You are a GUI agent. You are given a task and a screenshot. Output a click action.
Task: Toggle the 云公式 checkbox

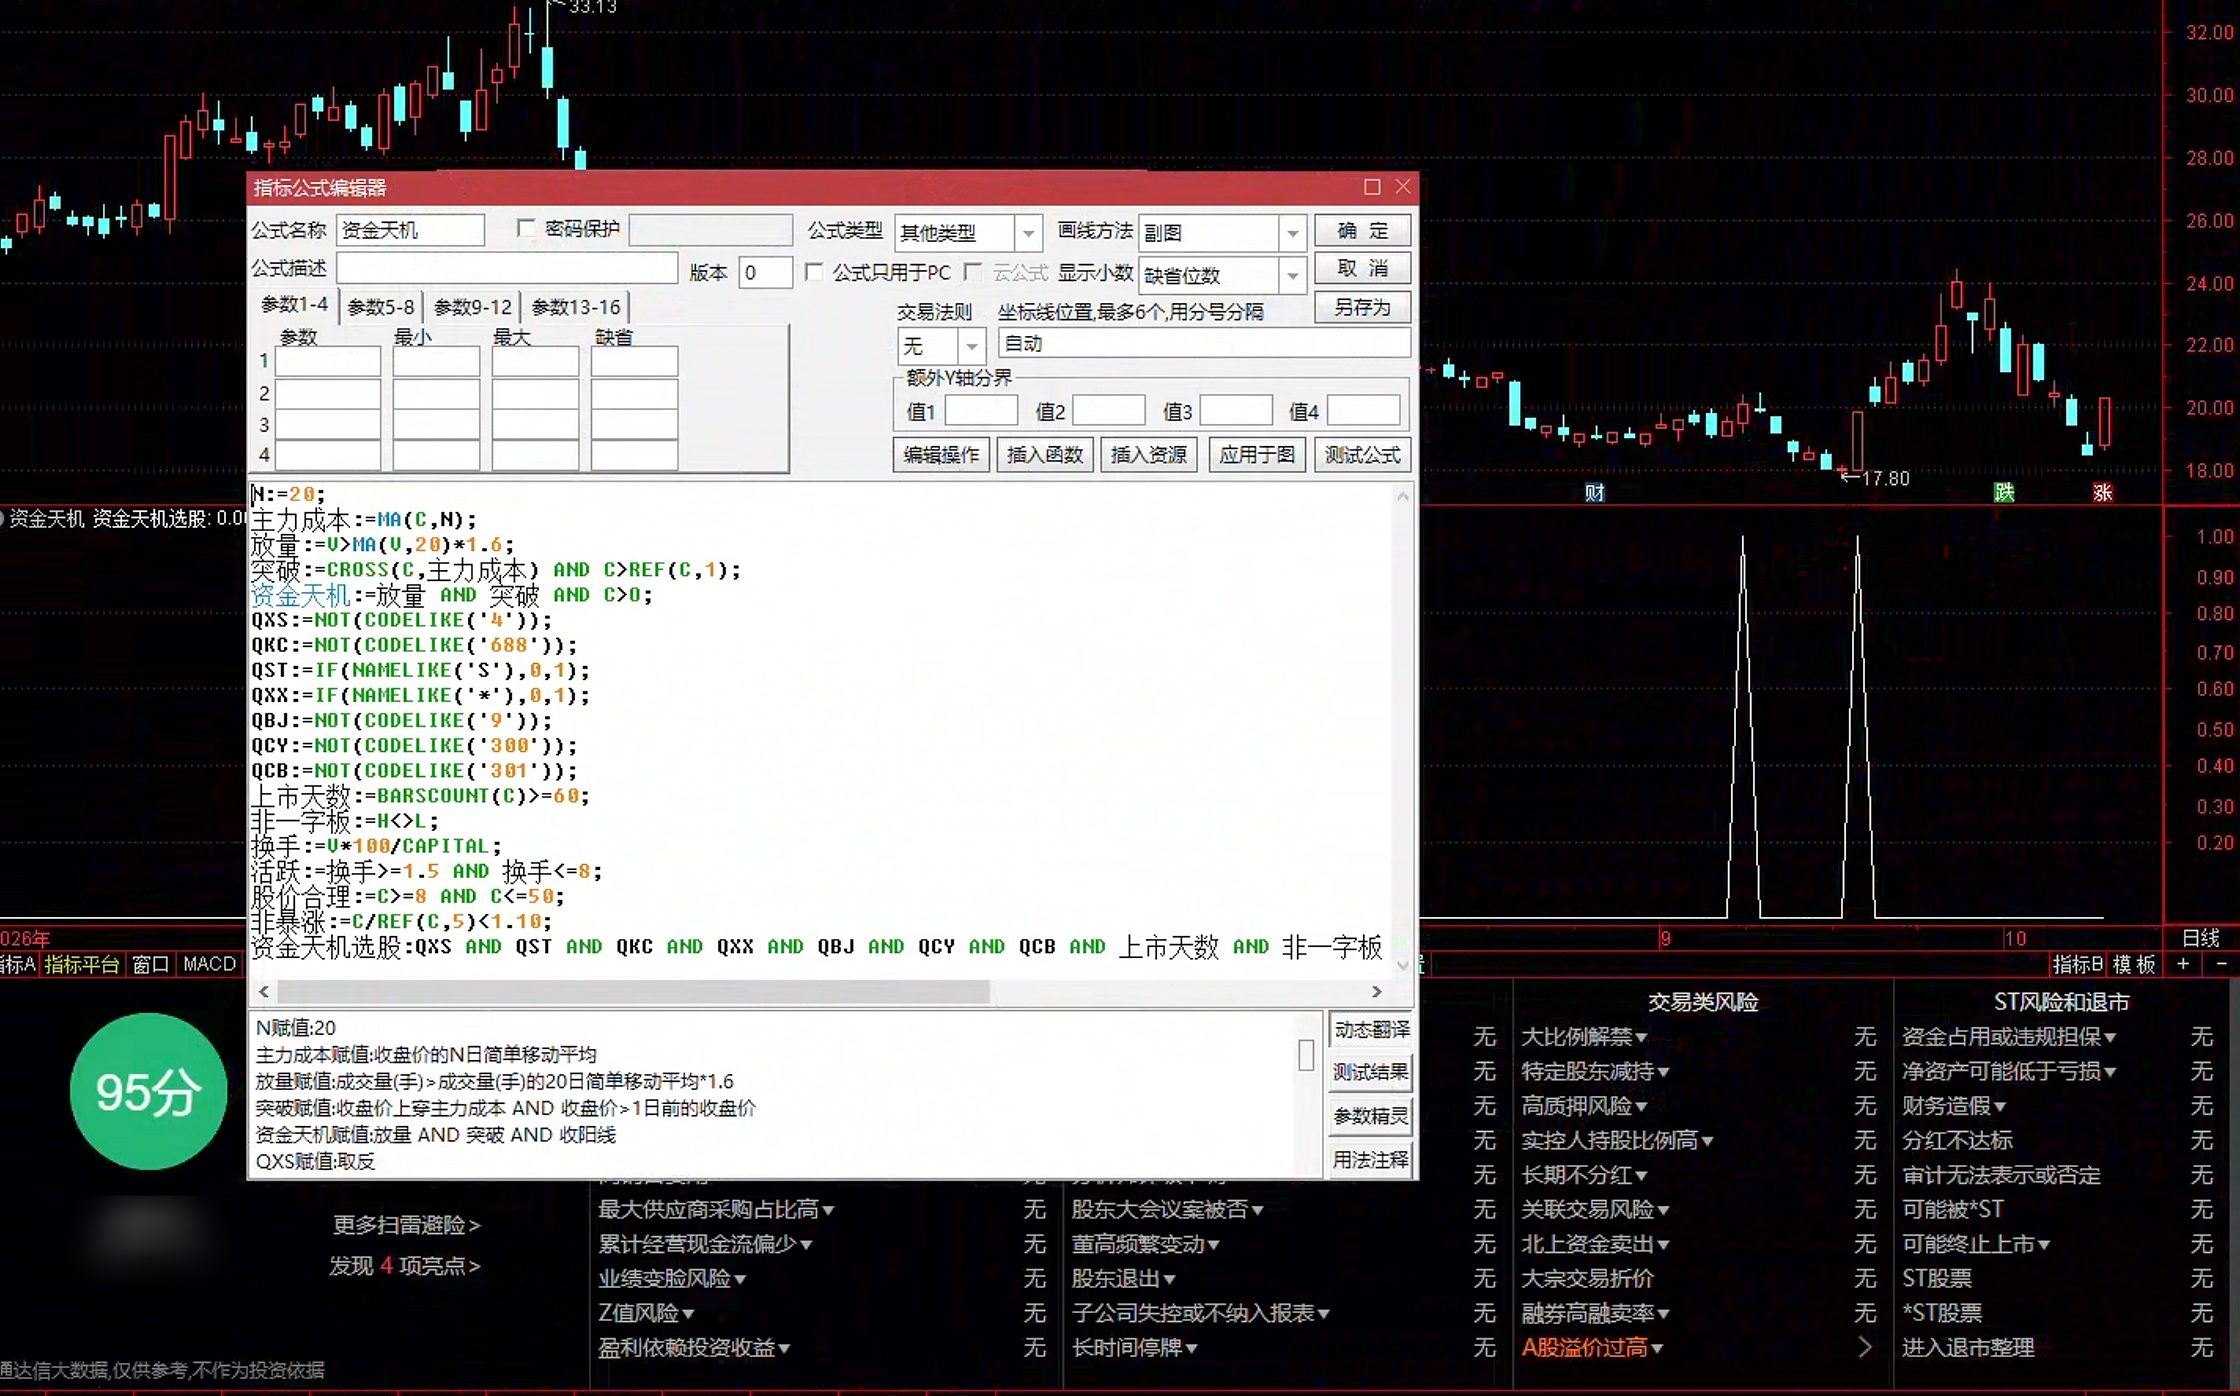[973, 272]
